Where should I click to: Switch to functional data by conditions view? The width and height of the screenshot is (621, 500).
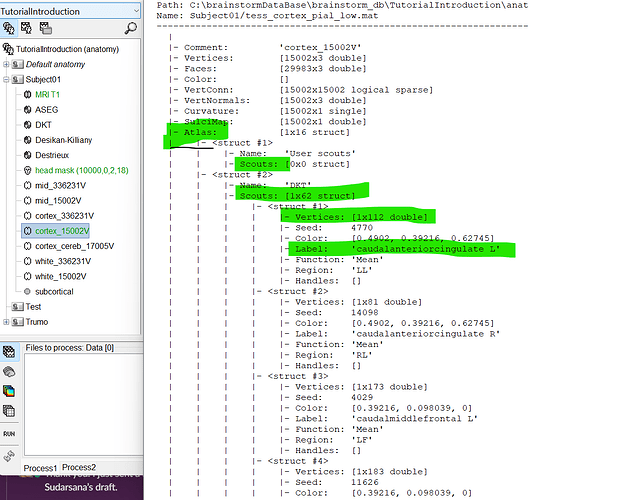[x=45, y=28]
